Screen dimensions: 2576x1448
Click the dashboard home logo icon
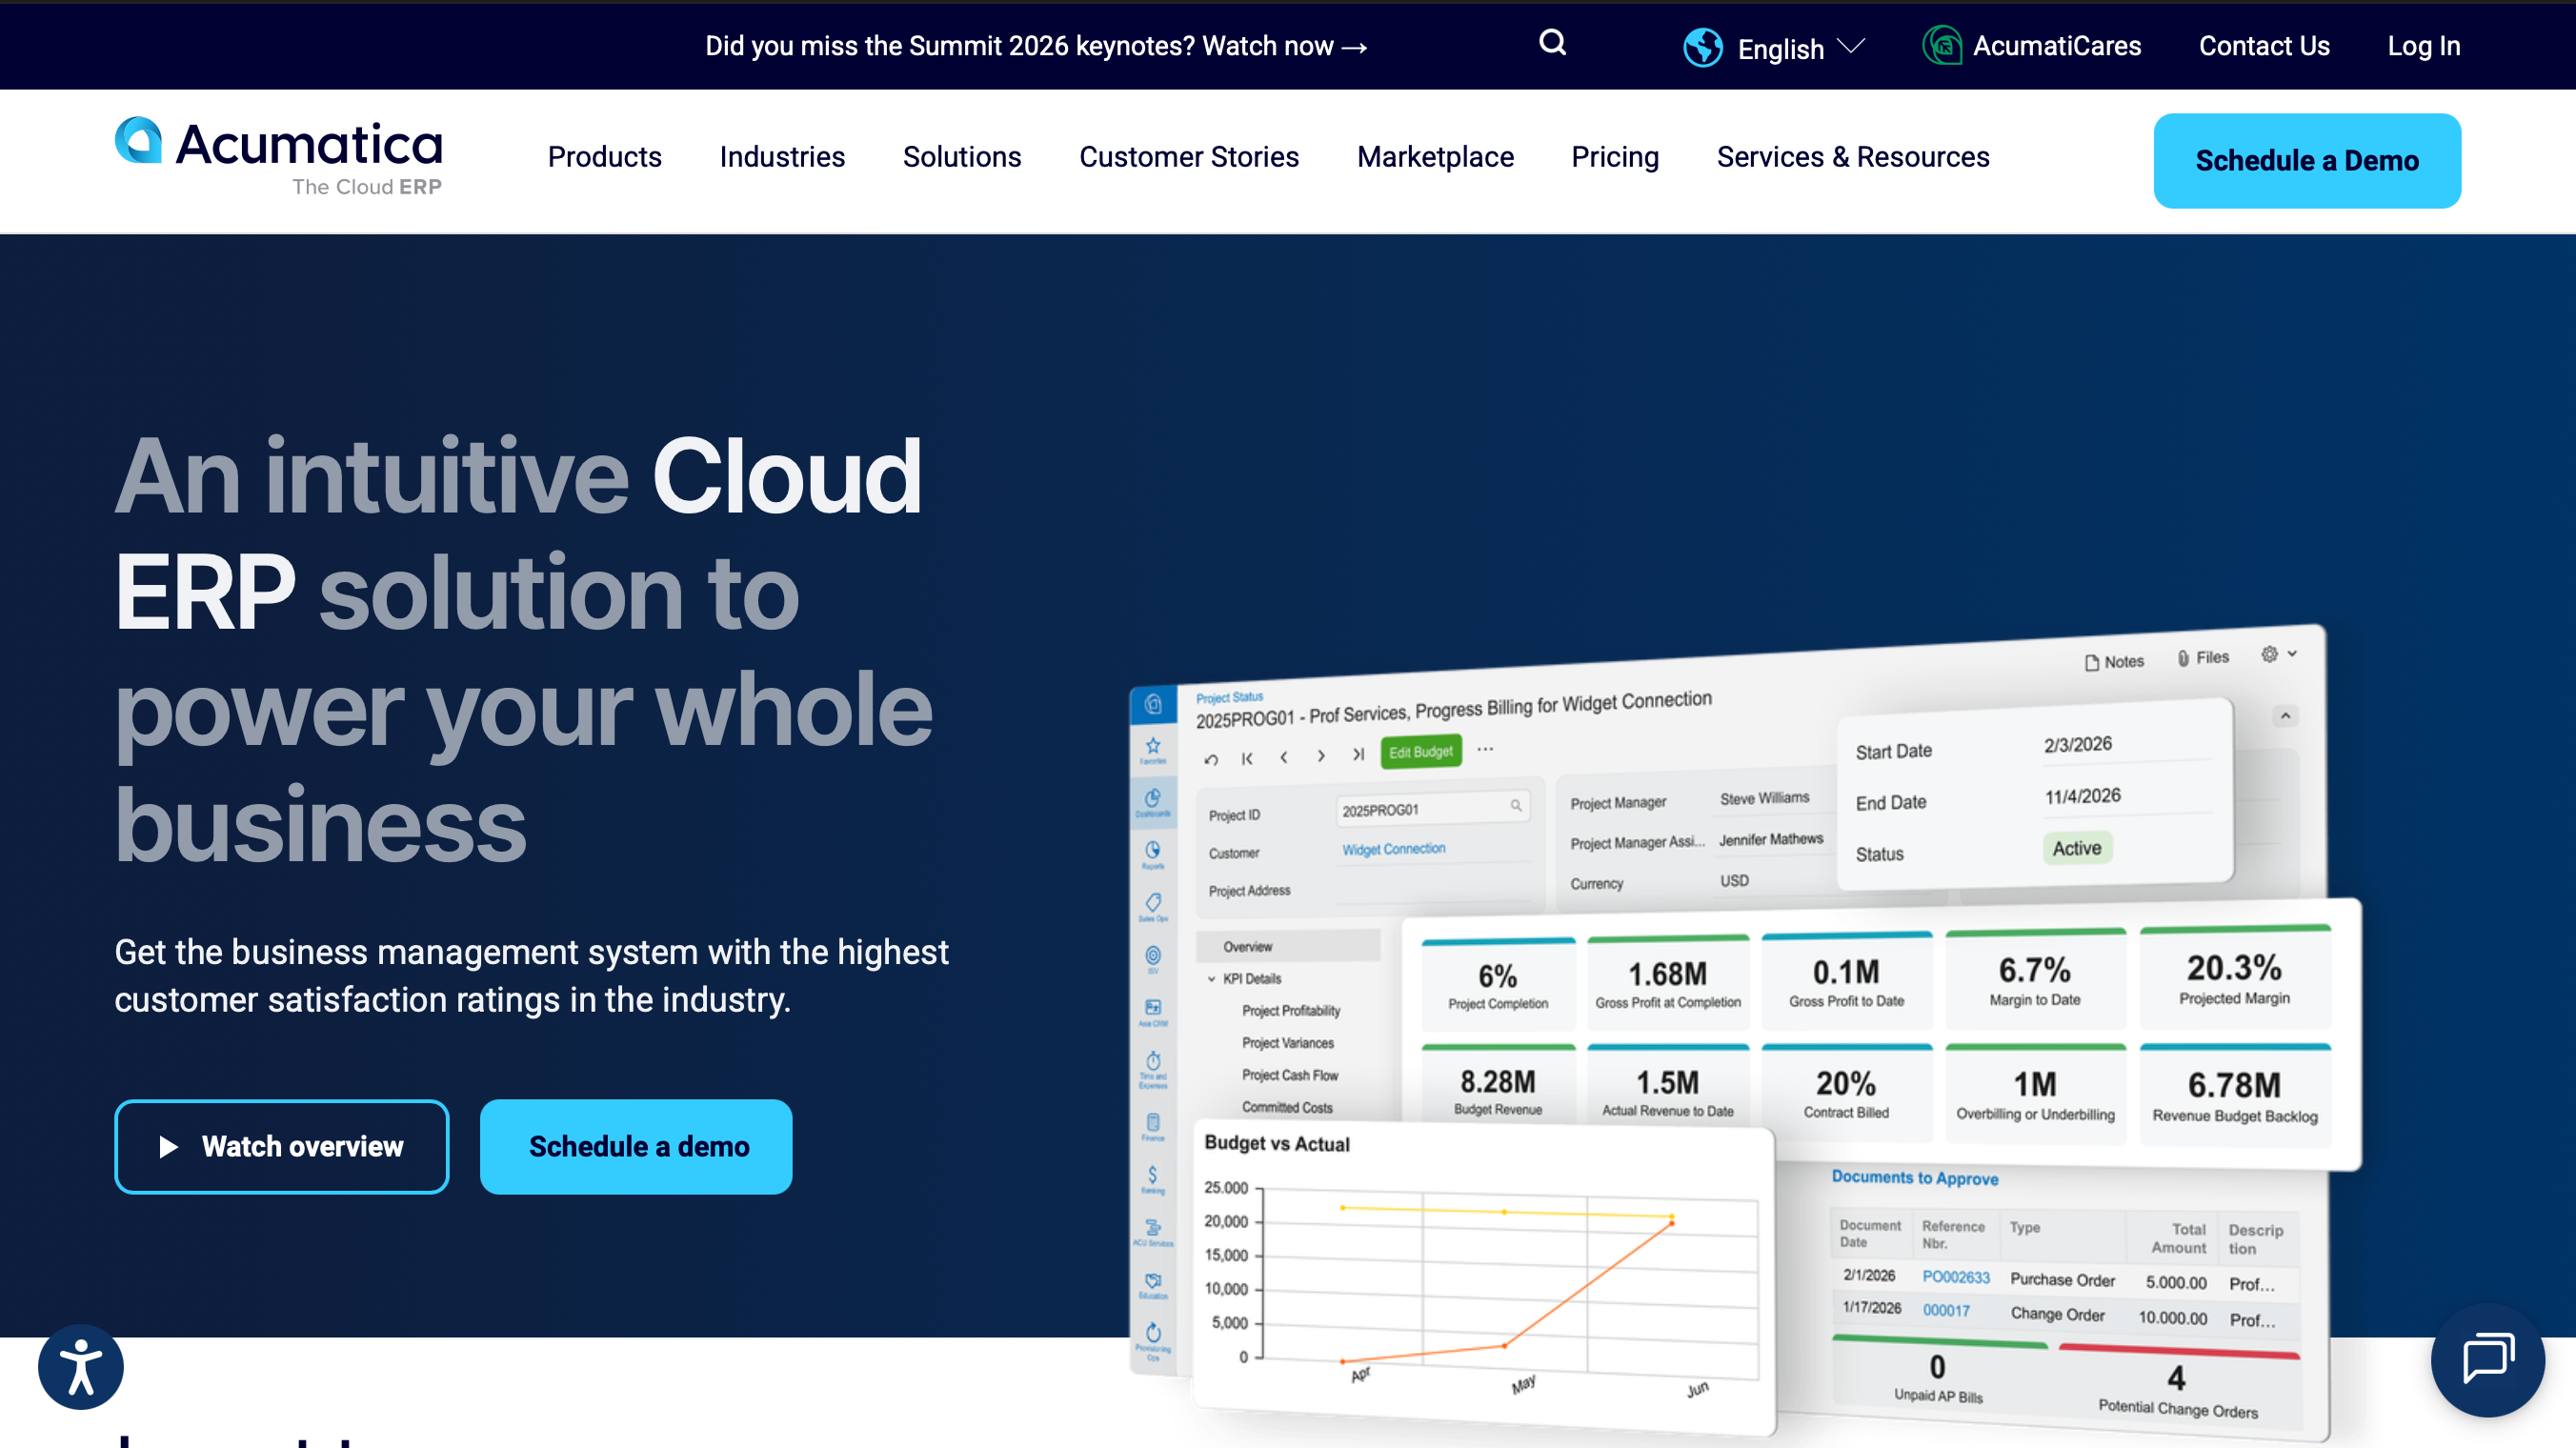click(1152, 704)
